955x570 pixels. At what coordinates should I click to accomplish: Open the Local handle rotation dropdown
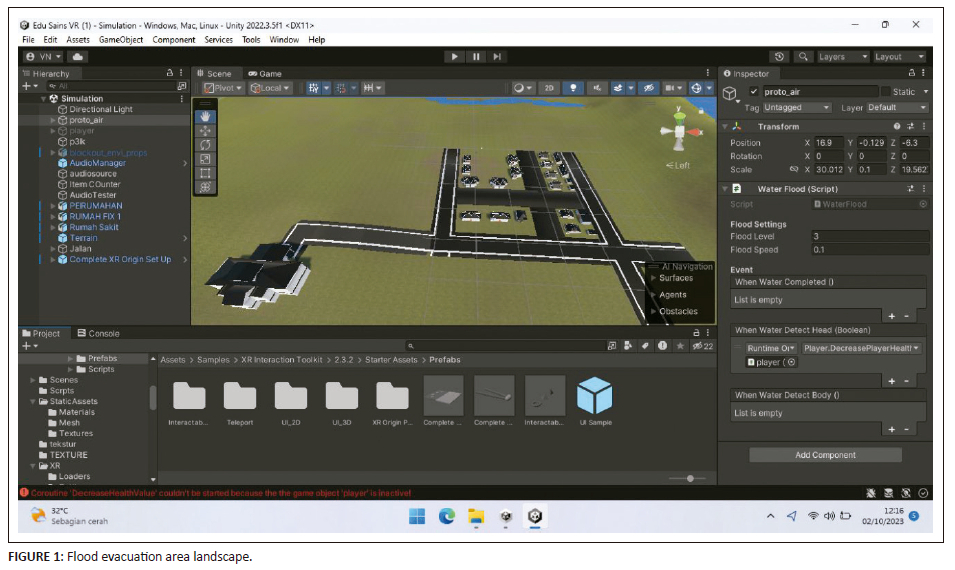coord(270,88)
